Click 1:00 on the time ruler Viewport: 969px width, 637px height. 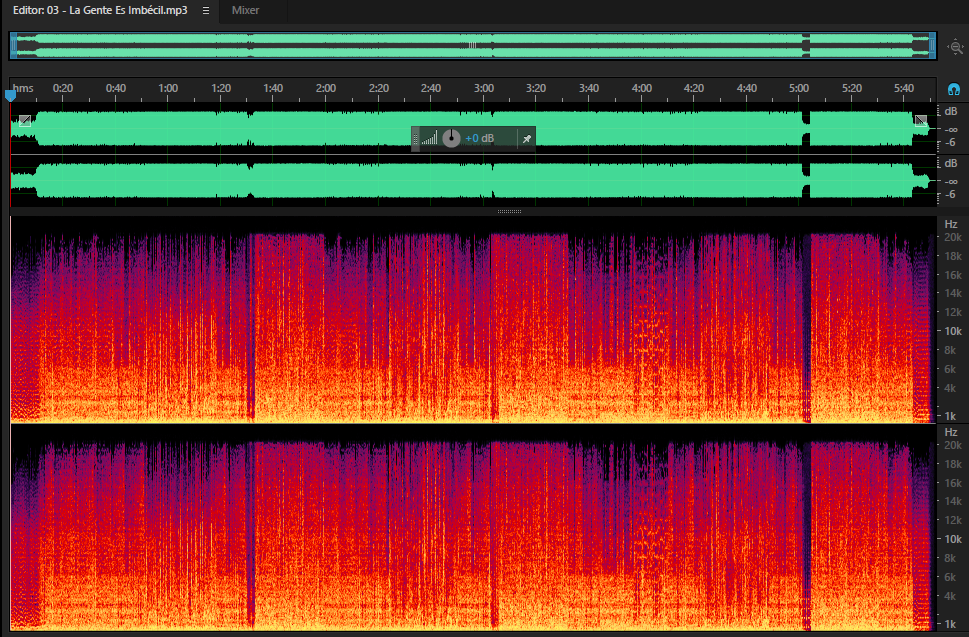coord(168,88)
